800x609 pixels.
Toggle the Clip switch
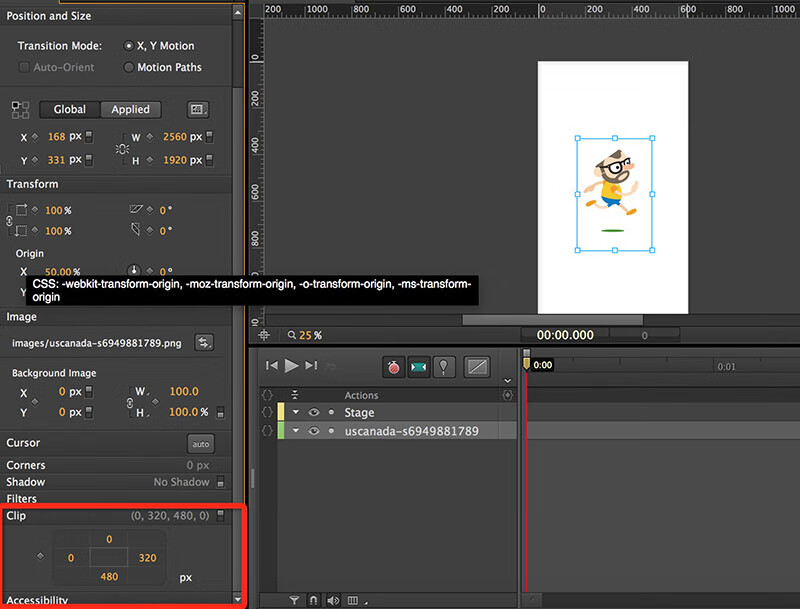coord(220,516)
